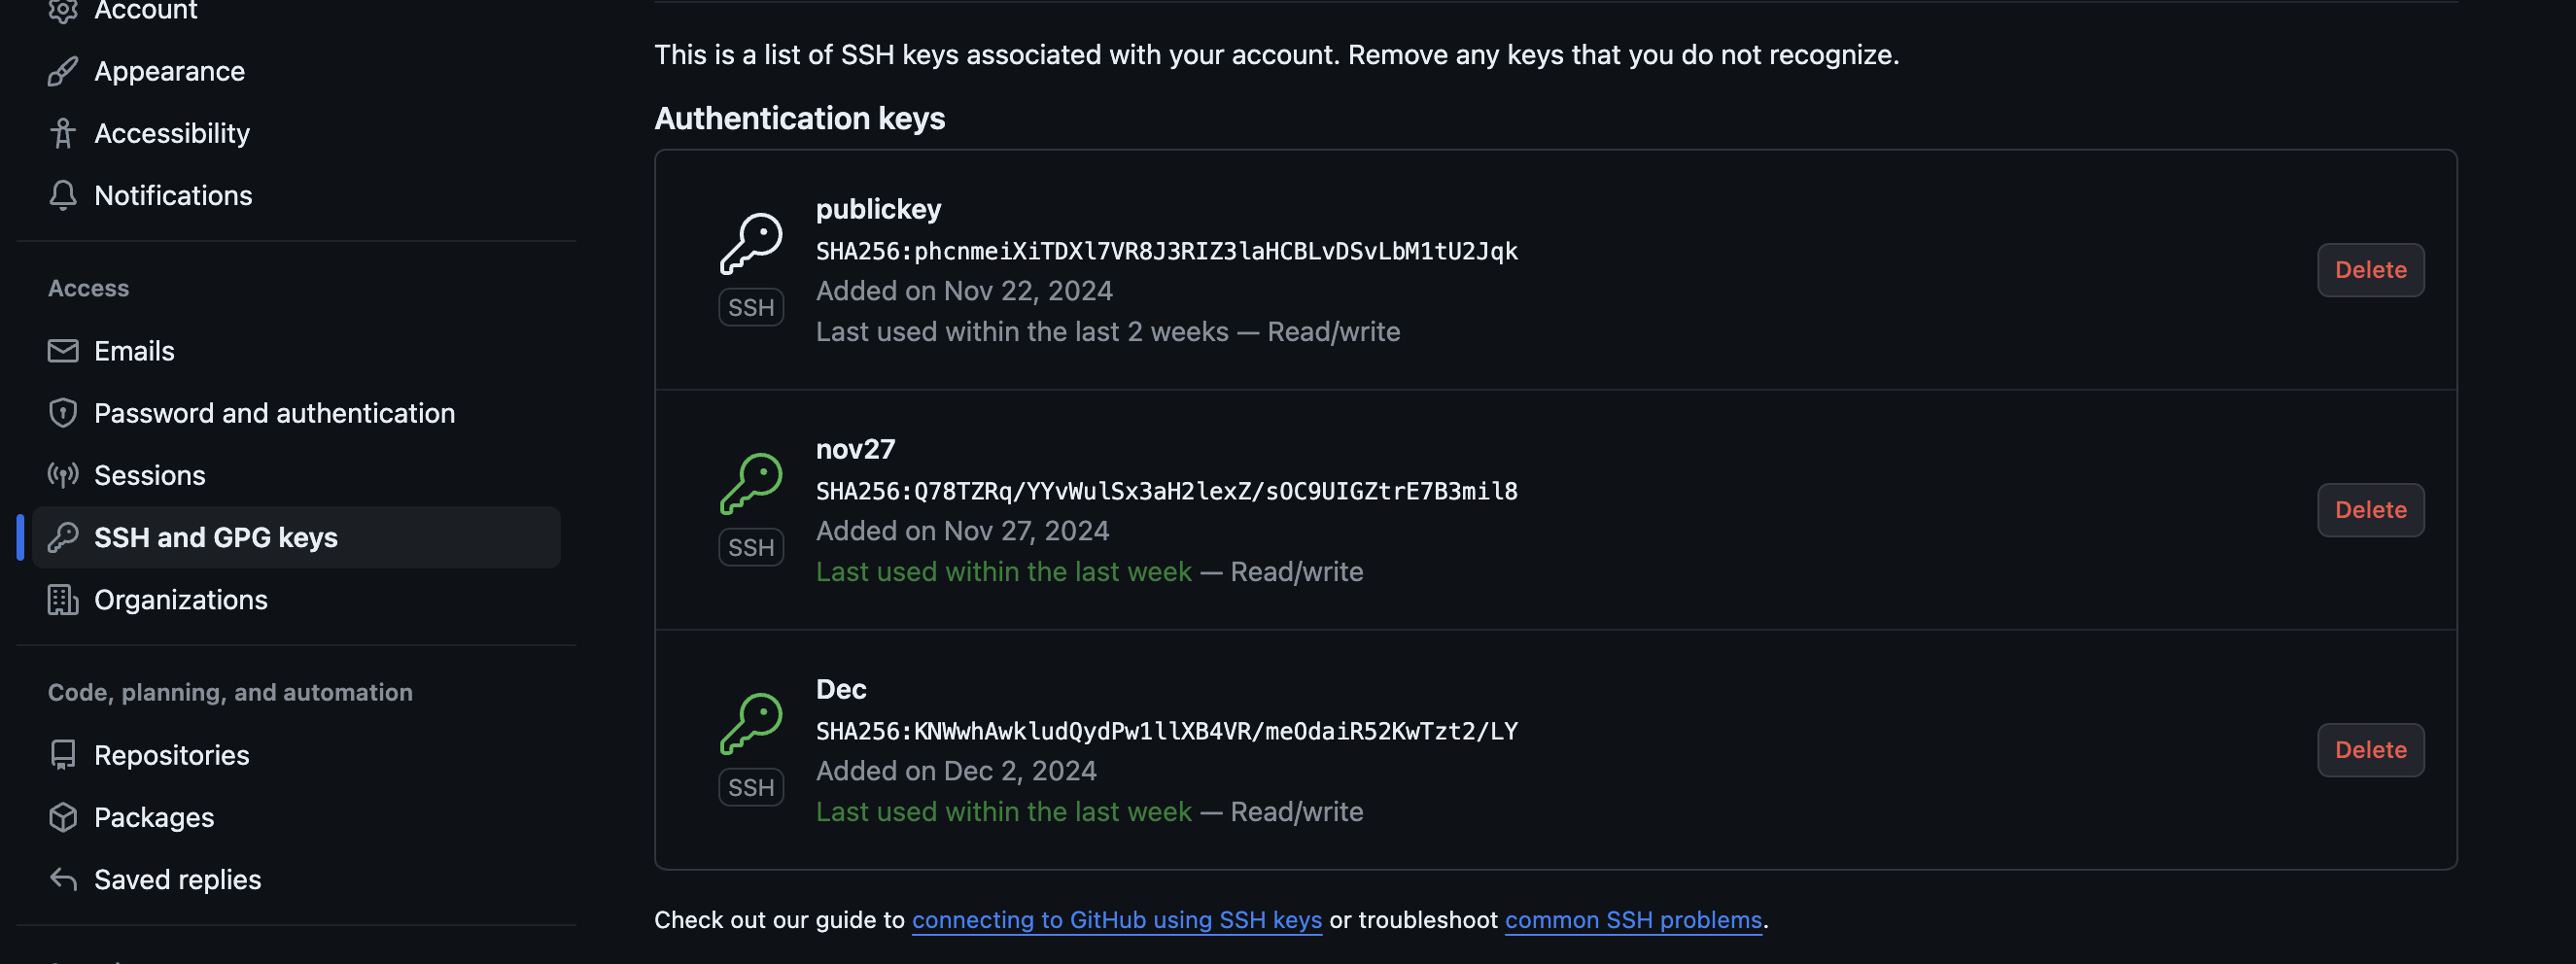
Task: Go to Sessions page
Action: pyautogui.click(x=296, y=475)
